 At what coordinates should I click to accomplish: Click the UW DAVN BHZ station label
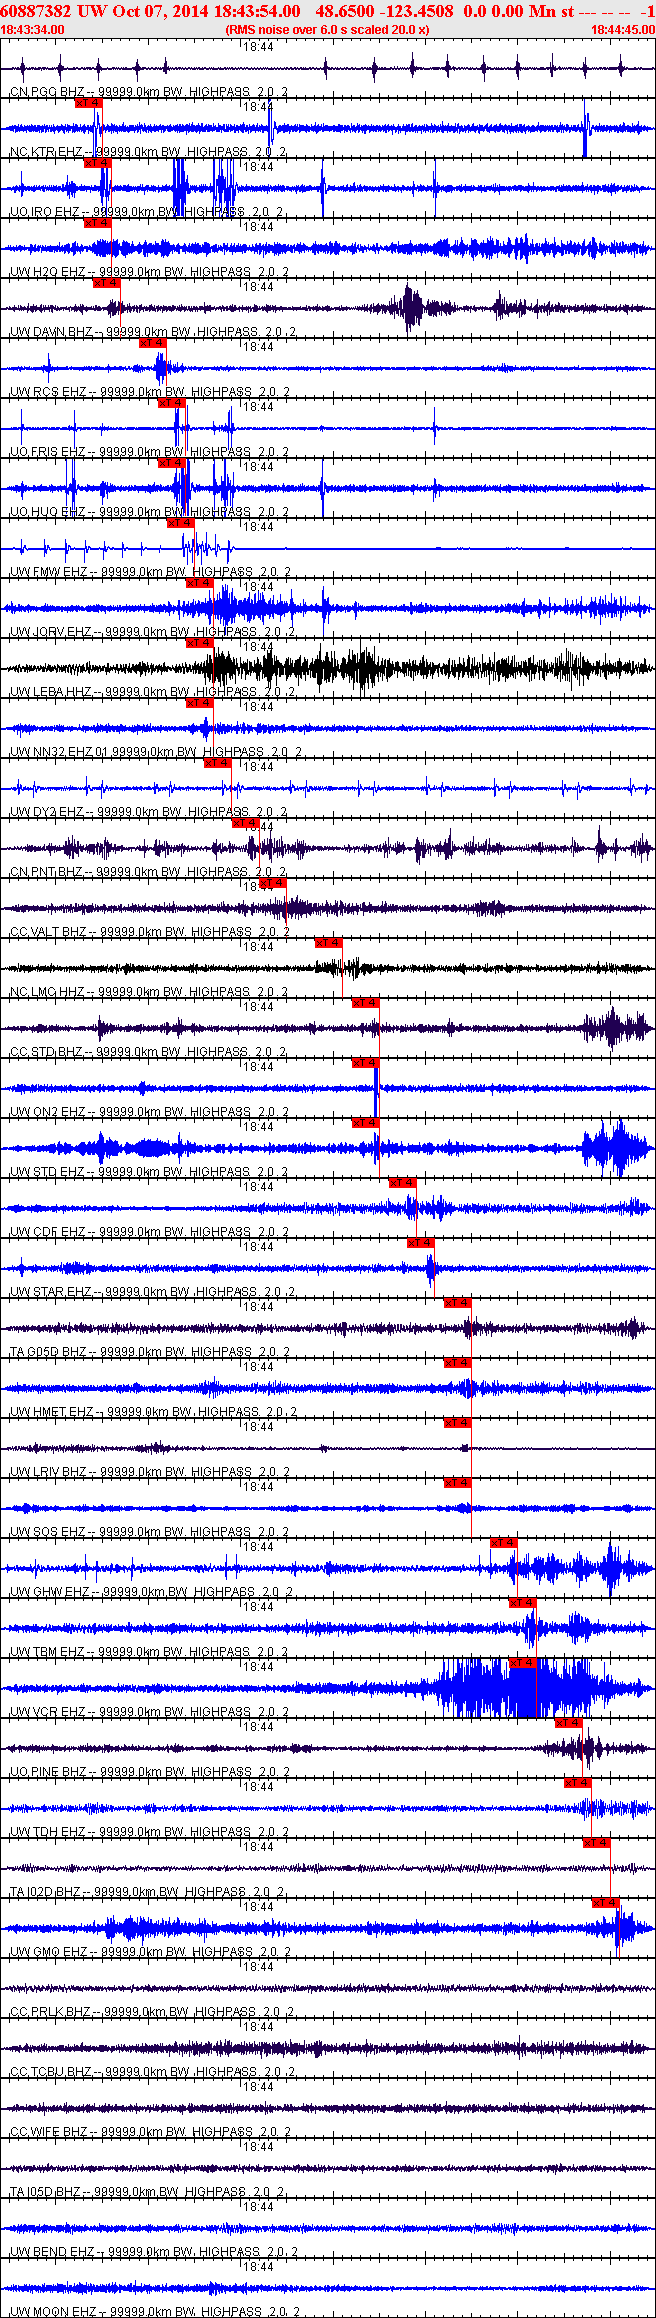51,332
